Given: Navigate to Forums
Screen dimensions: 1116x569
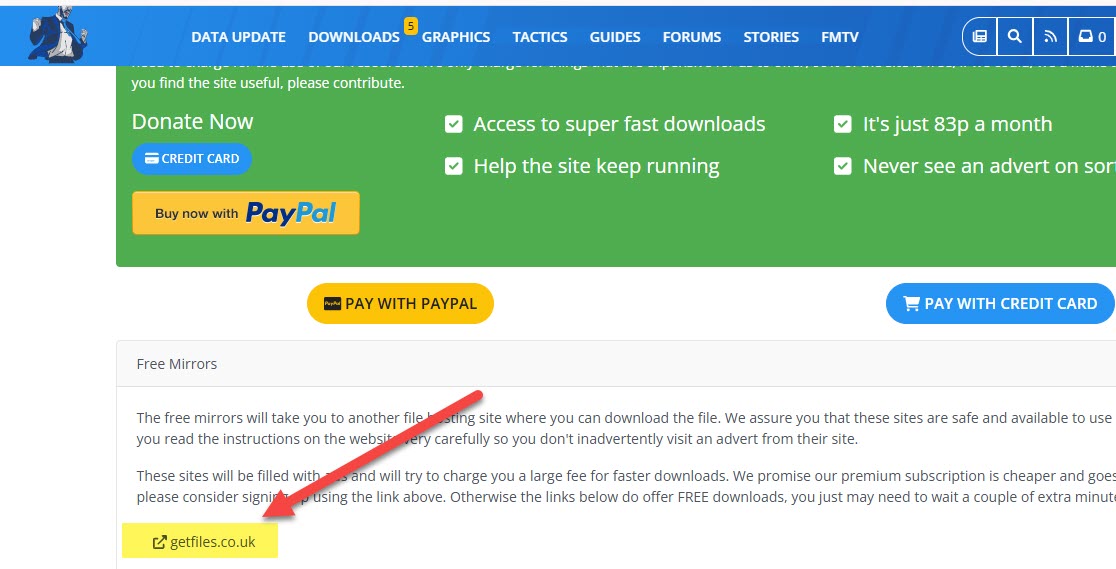Looking at the screenshot, I should (691, 37).
